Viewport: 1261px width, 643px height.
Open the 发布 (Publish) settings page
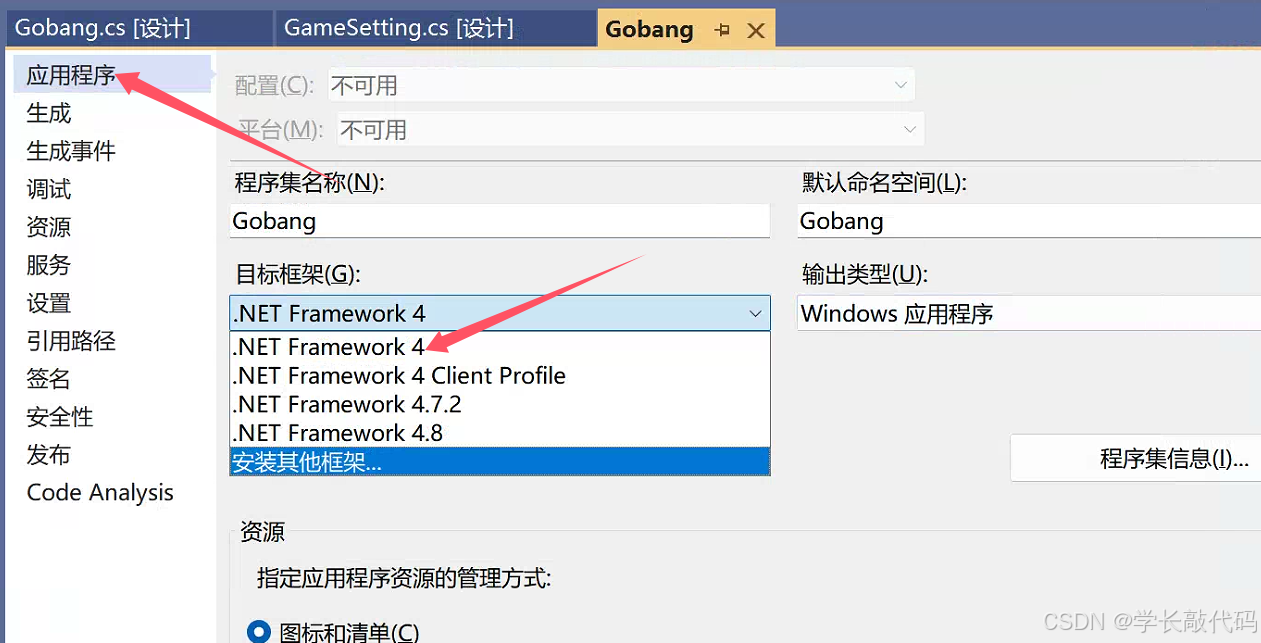(x=47, y=455)
